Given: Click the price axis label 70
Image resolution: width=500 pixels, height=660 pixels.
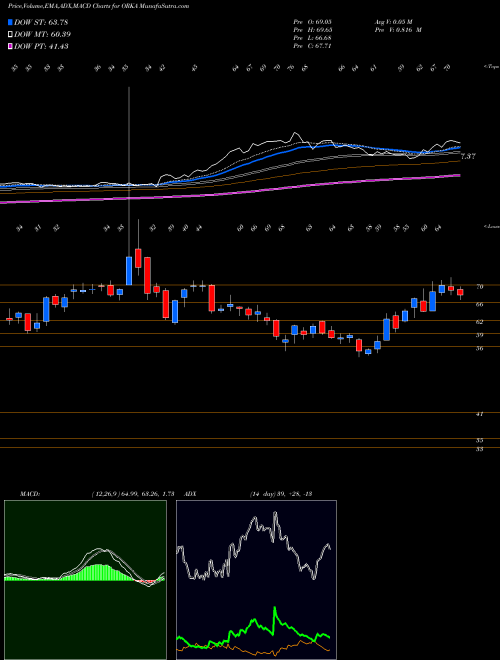Looking at the screenshot, I should tap(480, 287).
